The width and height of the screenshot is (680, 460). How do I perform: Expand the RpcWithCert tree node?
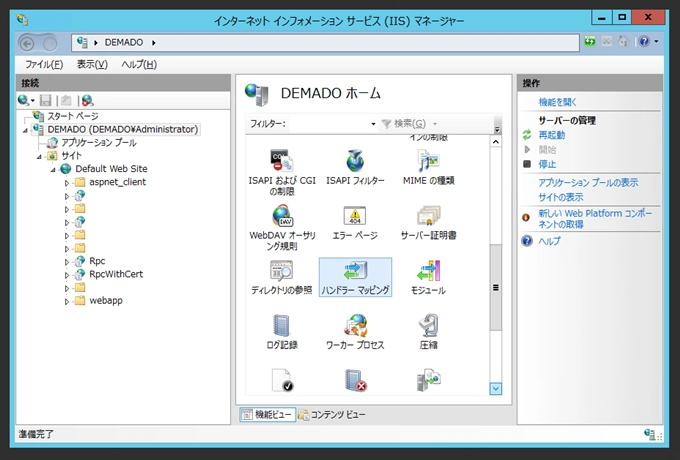click(x=67, y=275)
